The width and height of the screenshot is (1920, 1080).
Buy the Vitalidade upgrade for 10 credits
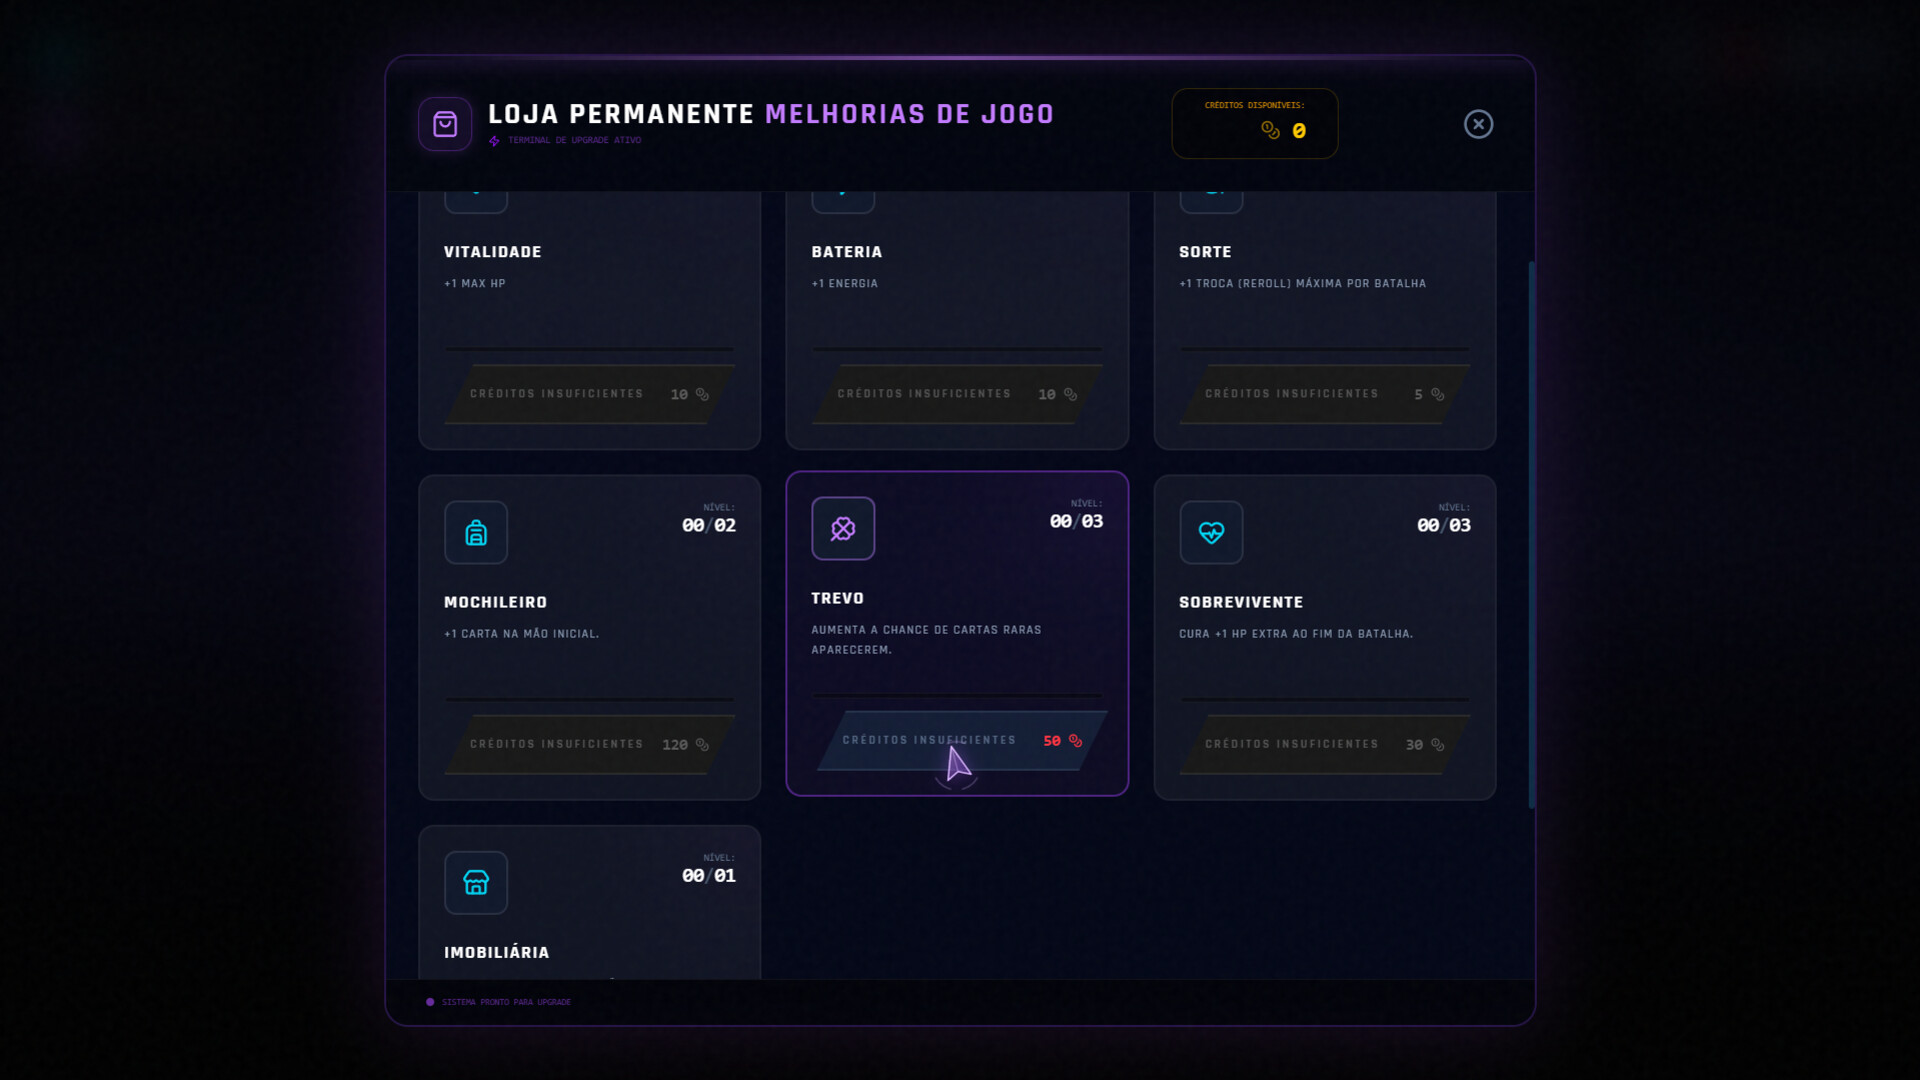(589, 394)
